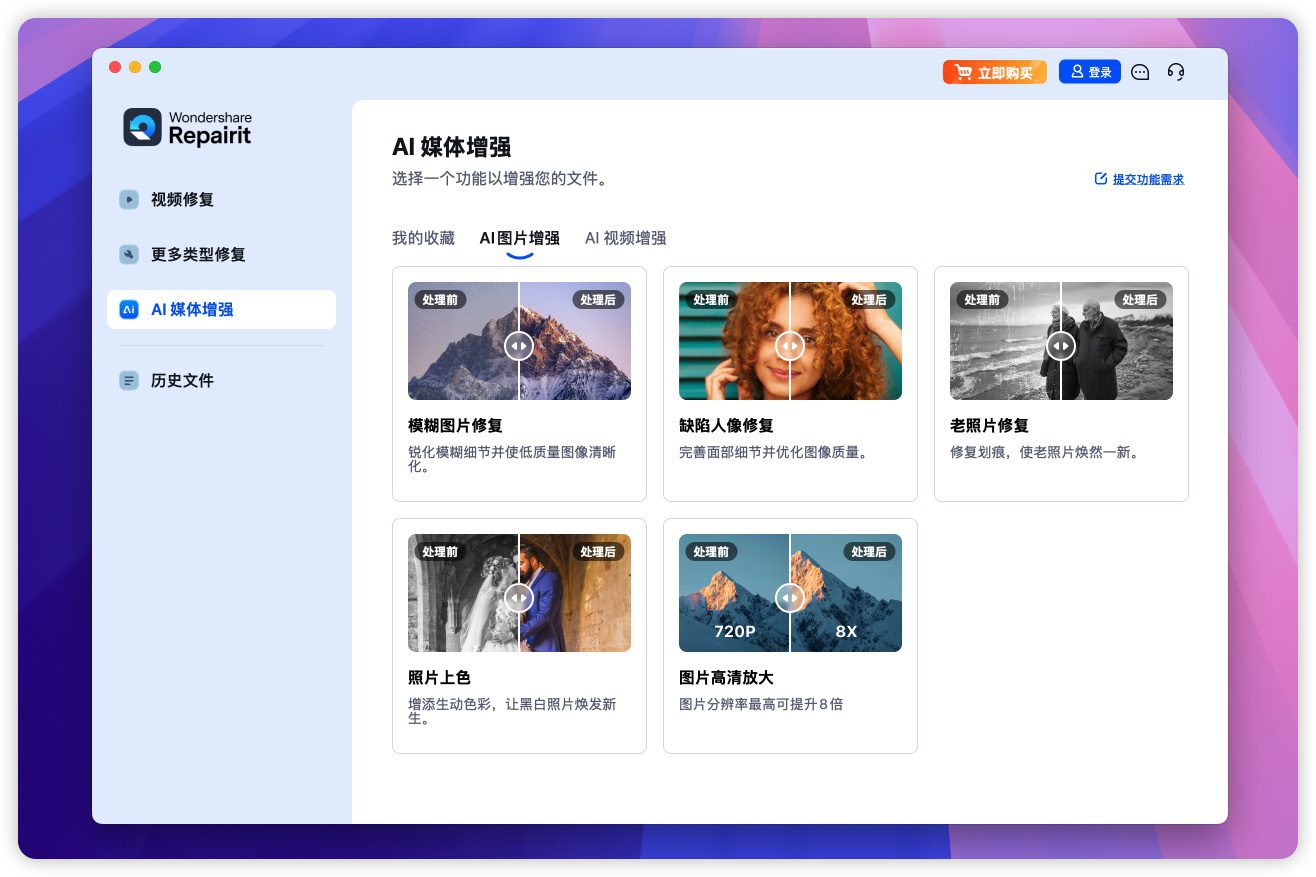Click the comparison slider handle on 缺陷人像修复
The width and height of the screenshot is (1316, 877).
(x=789, y=346)
